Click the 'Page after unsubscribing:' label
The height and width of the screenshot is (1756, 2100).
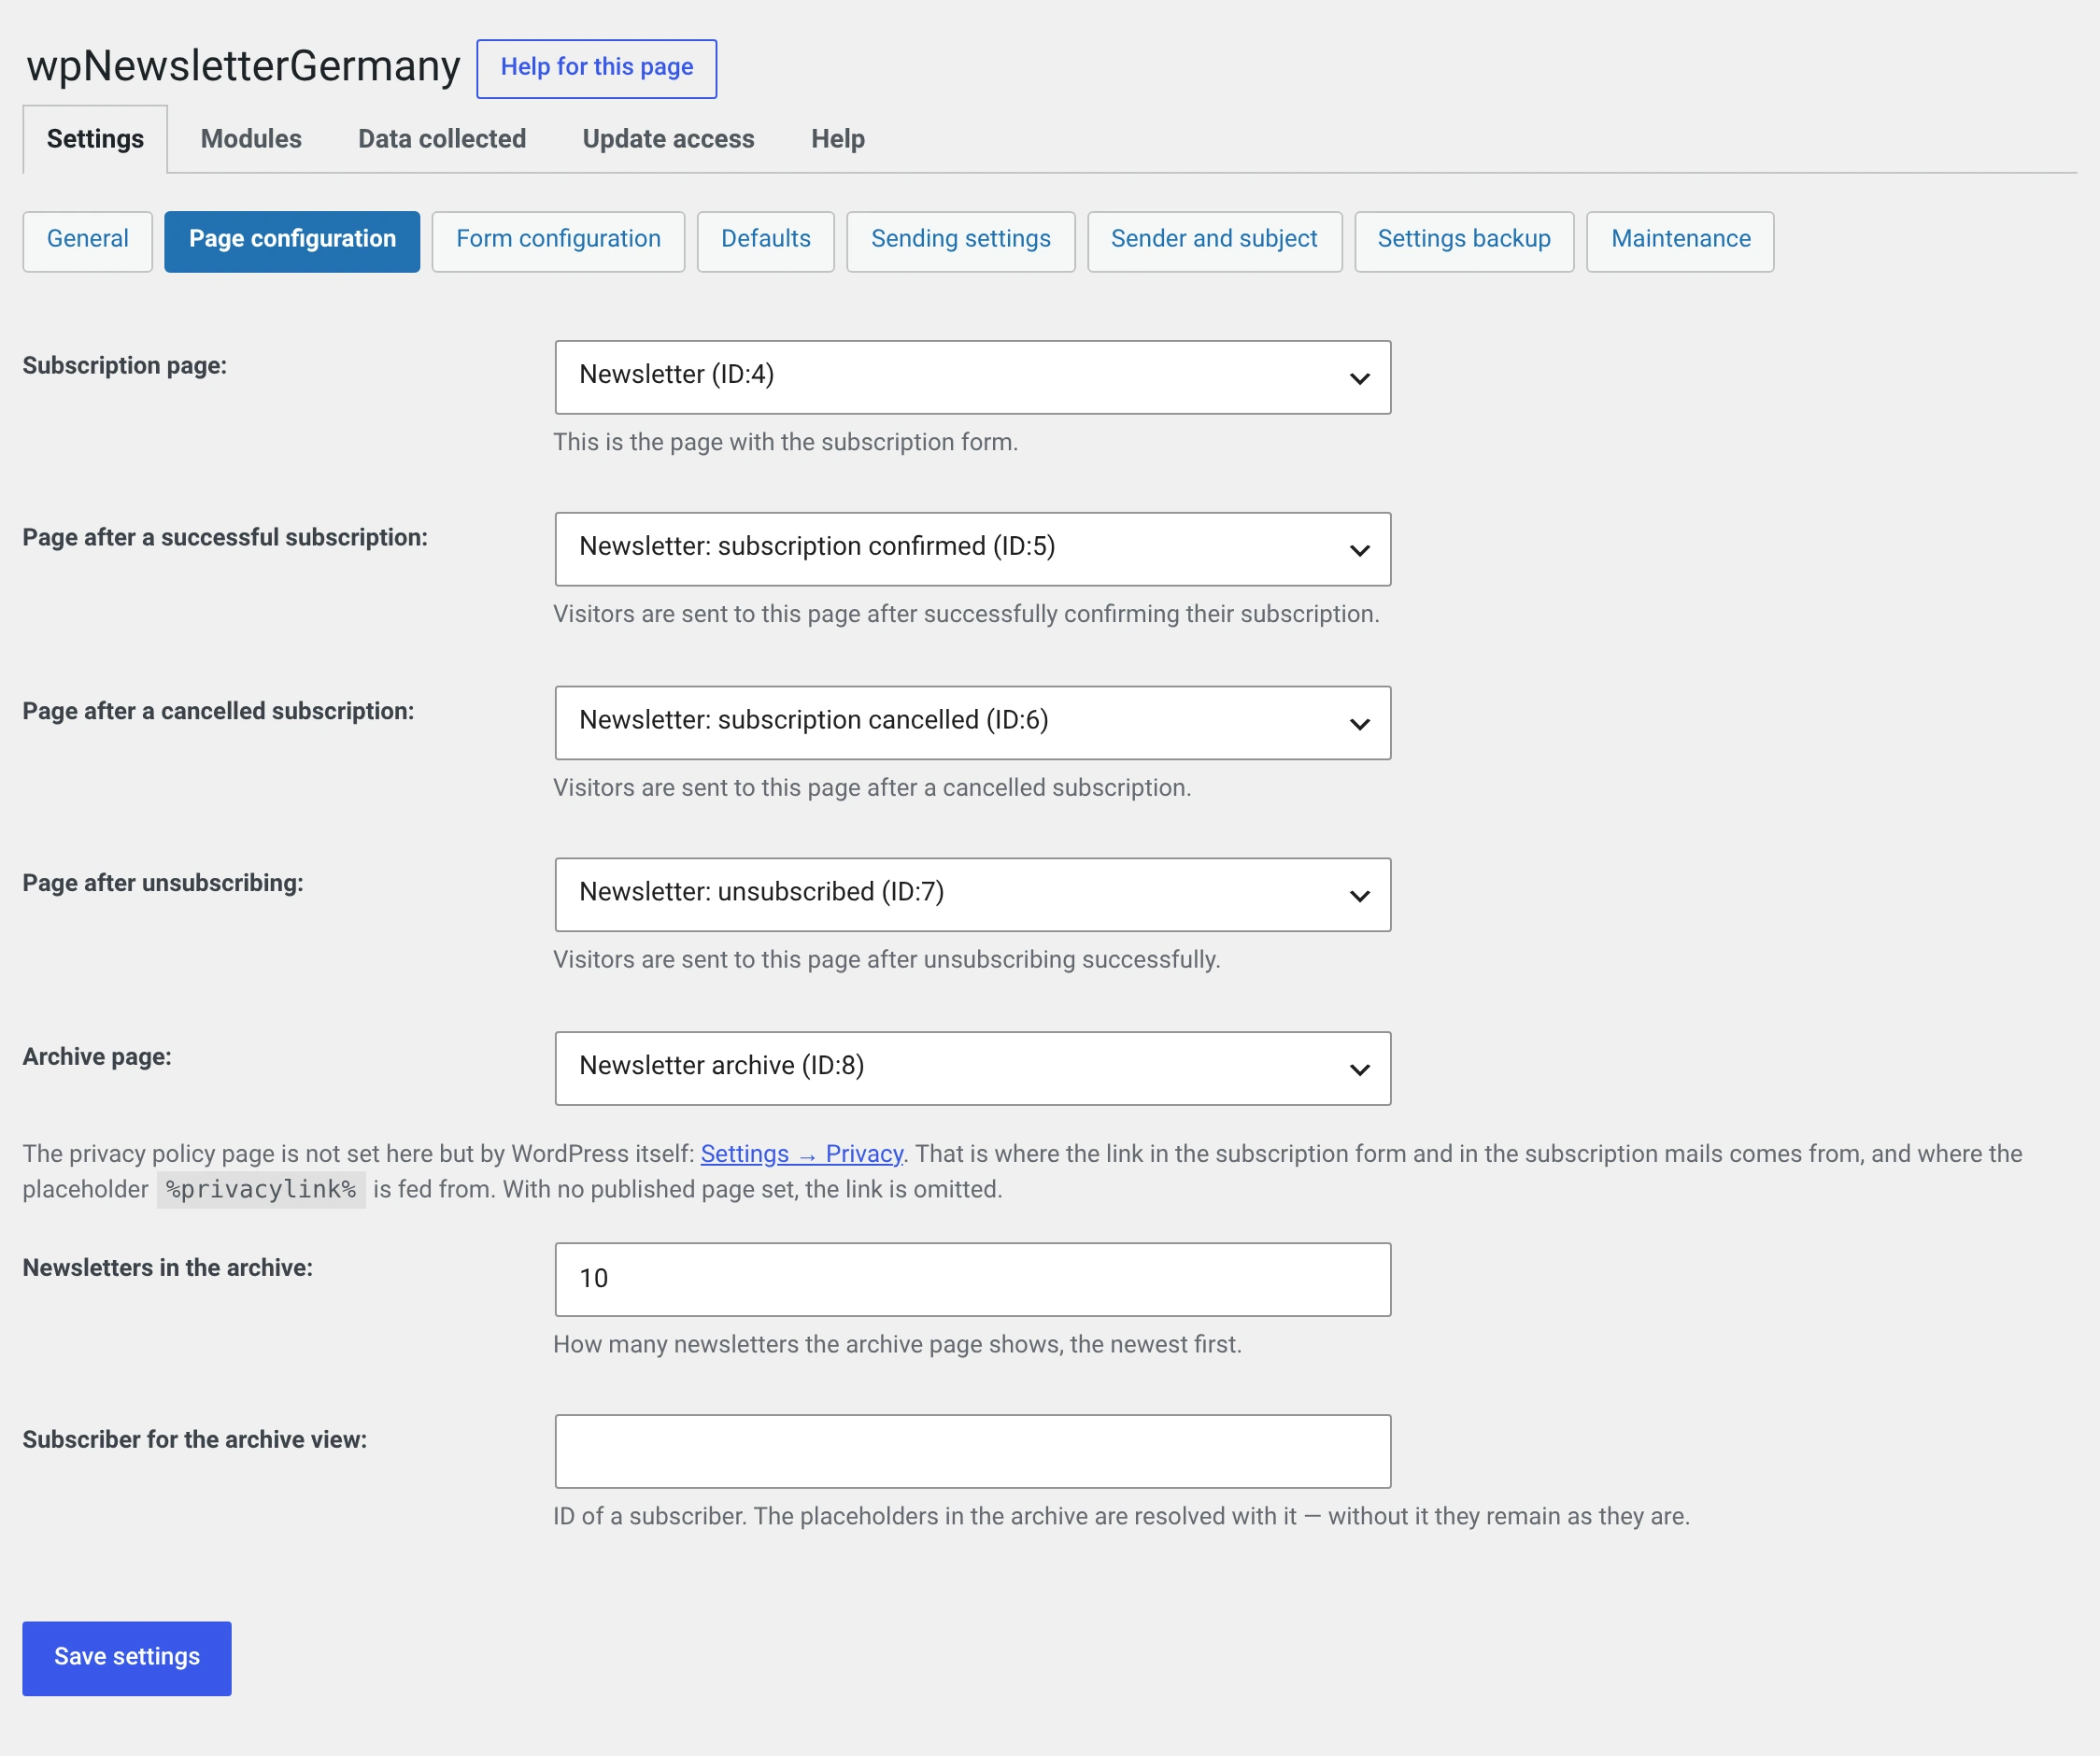(x=163, y=883)
